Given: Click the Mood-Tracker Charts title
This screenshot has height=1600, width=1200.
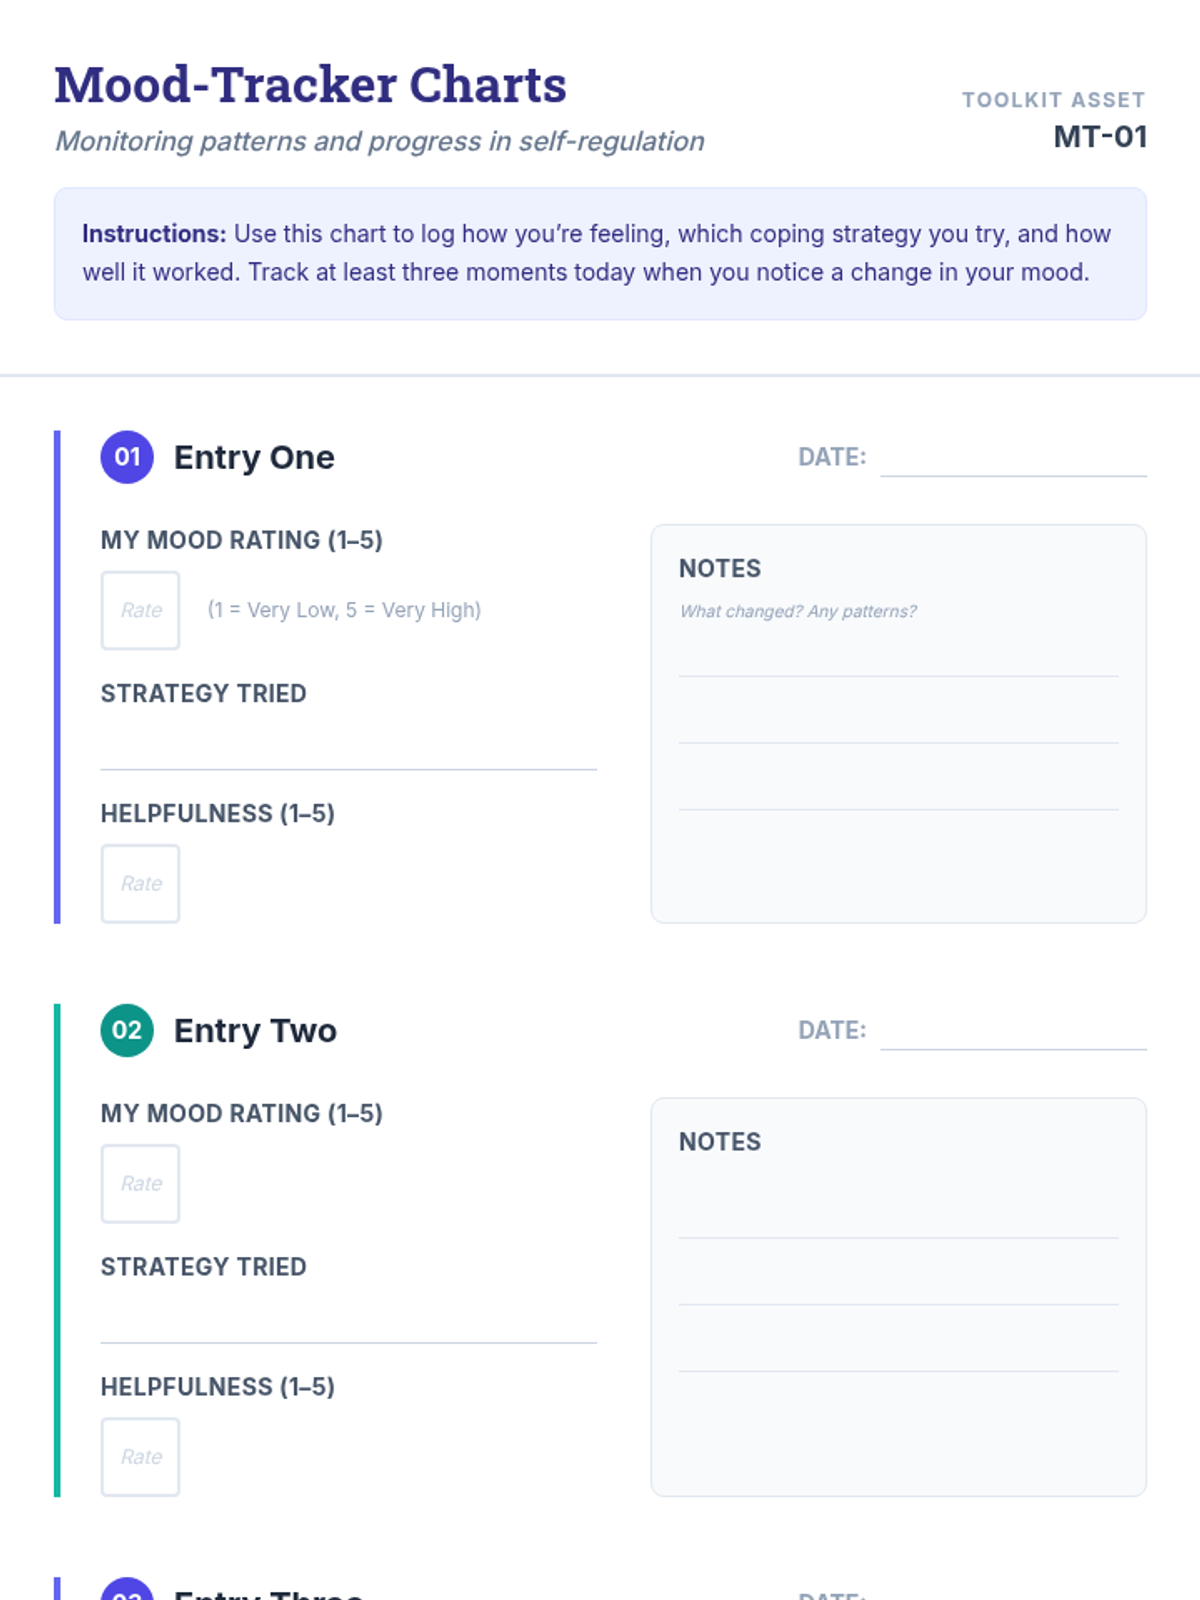Looking at the screenshot, I should [x=310, y=85].
